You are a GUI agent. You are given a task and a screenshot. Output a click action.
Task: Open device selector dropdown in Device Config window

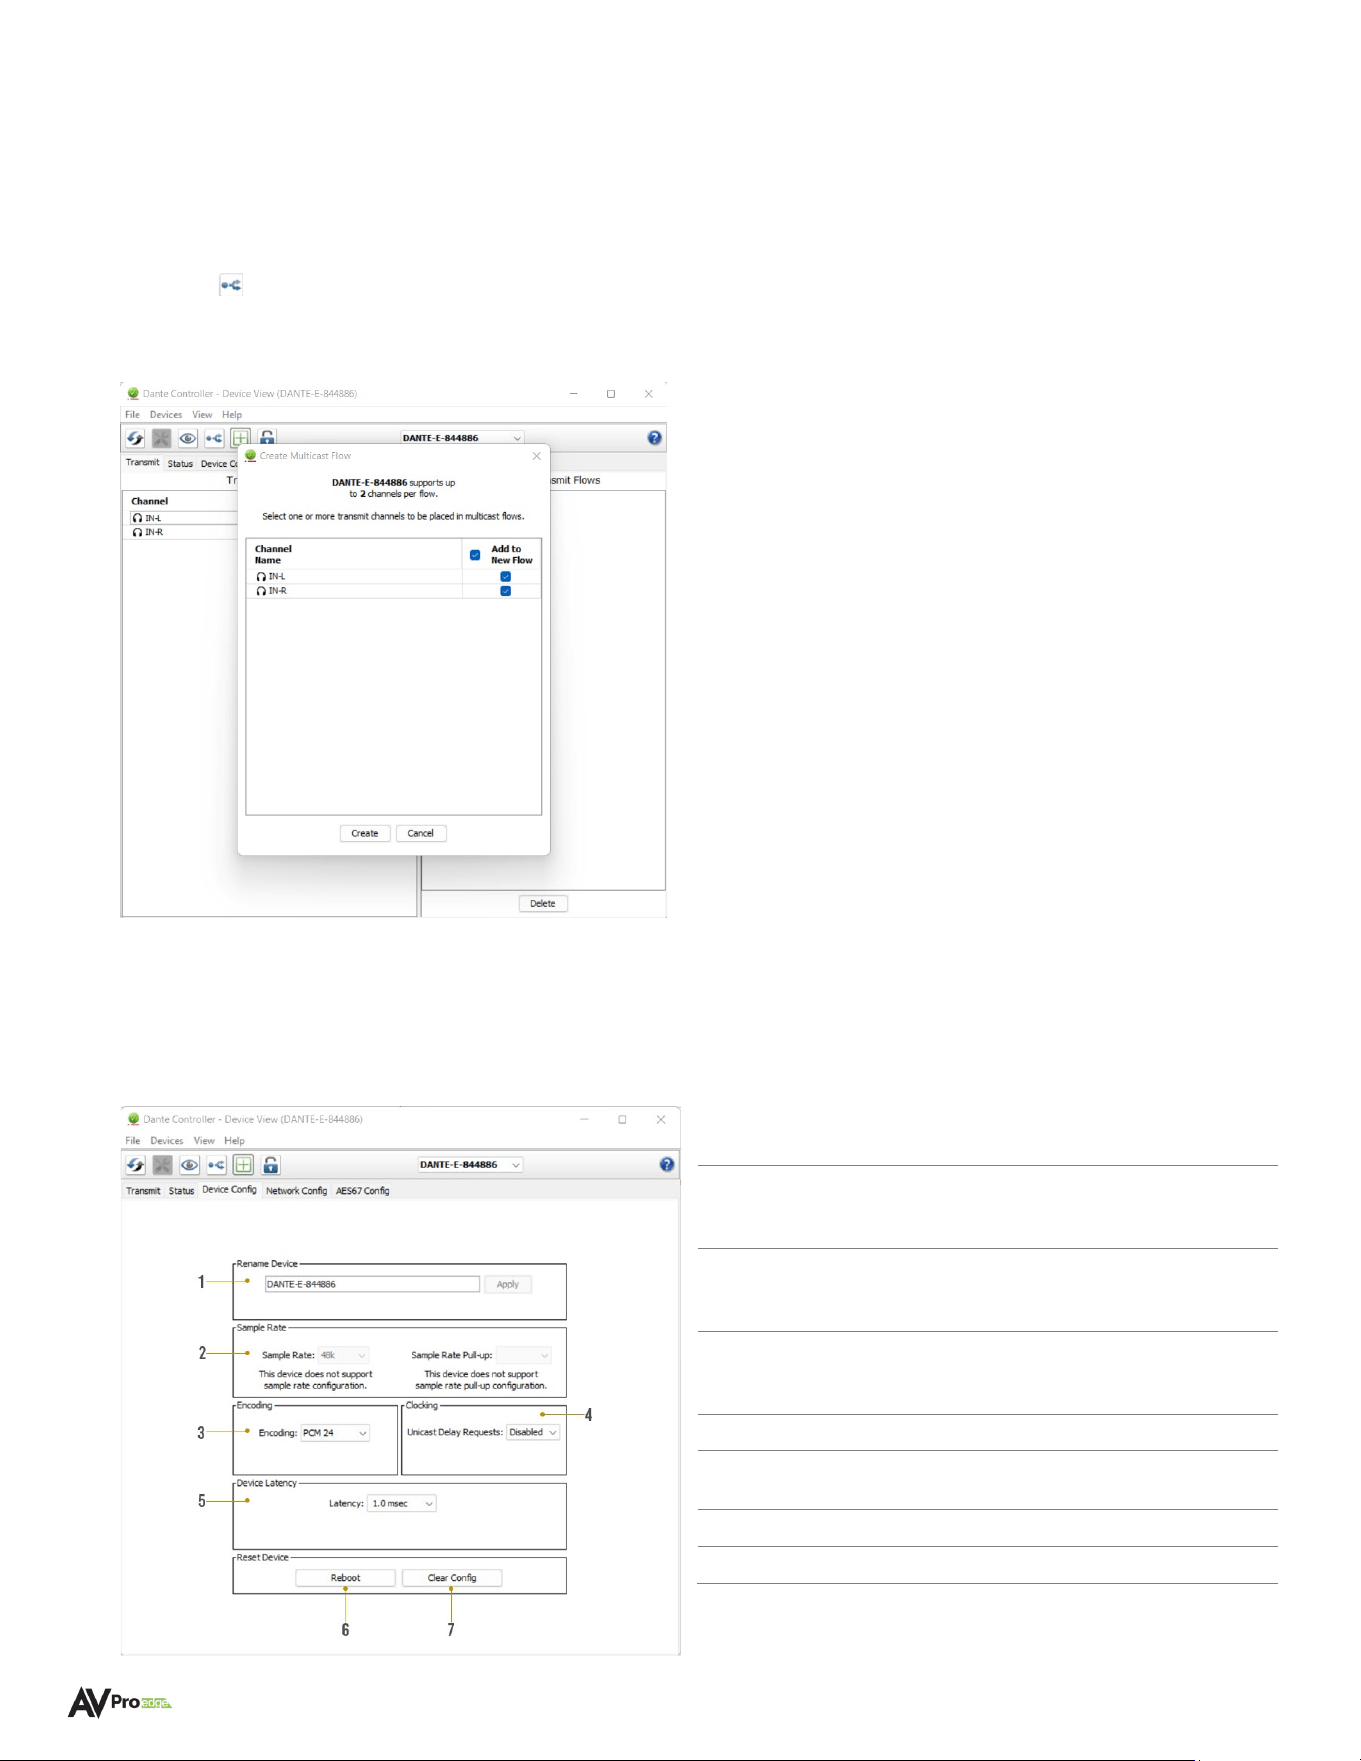[x=471, y=1164]
